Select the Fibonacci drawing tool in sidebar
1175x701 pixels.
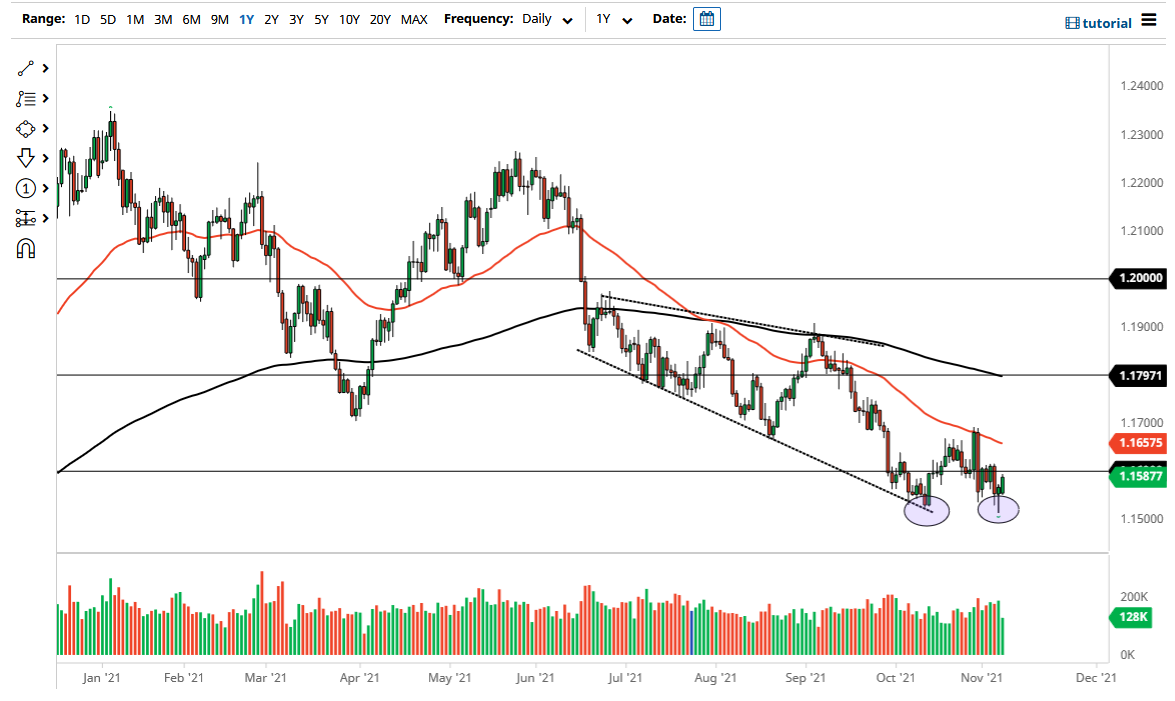[x=24, y=98]
